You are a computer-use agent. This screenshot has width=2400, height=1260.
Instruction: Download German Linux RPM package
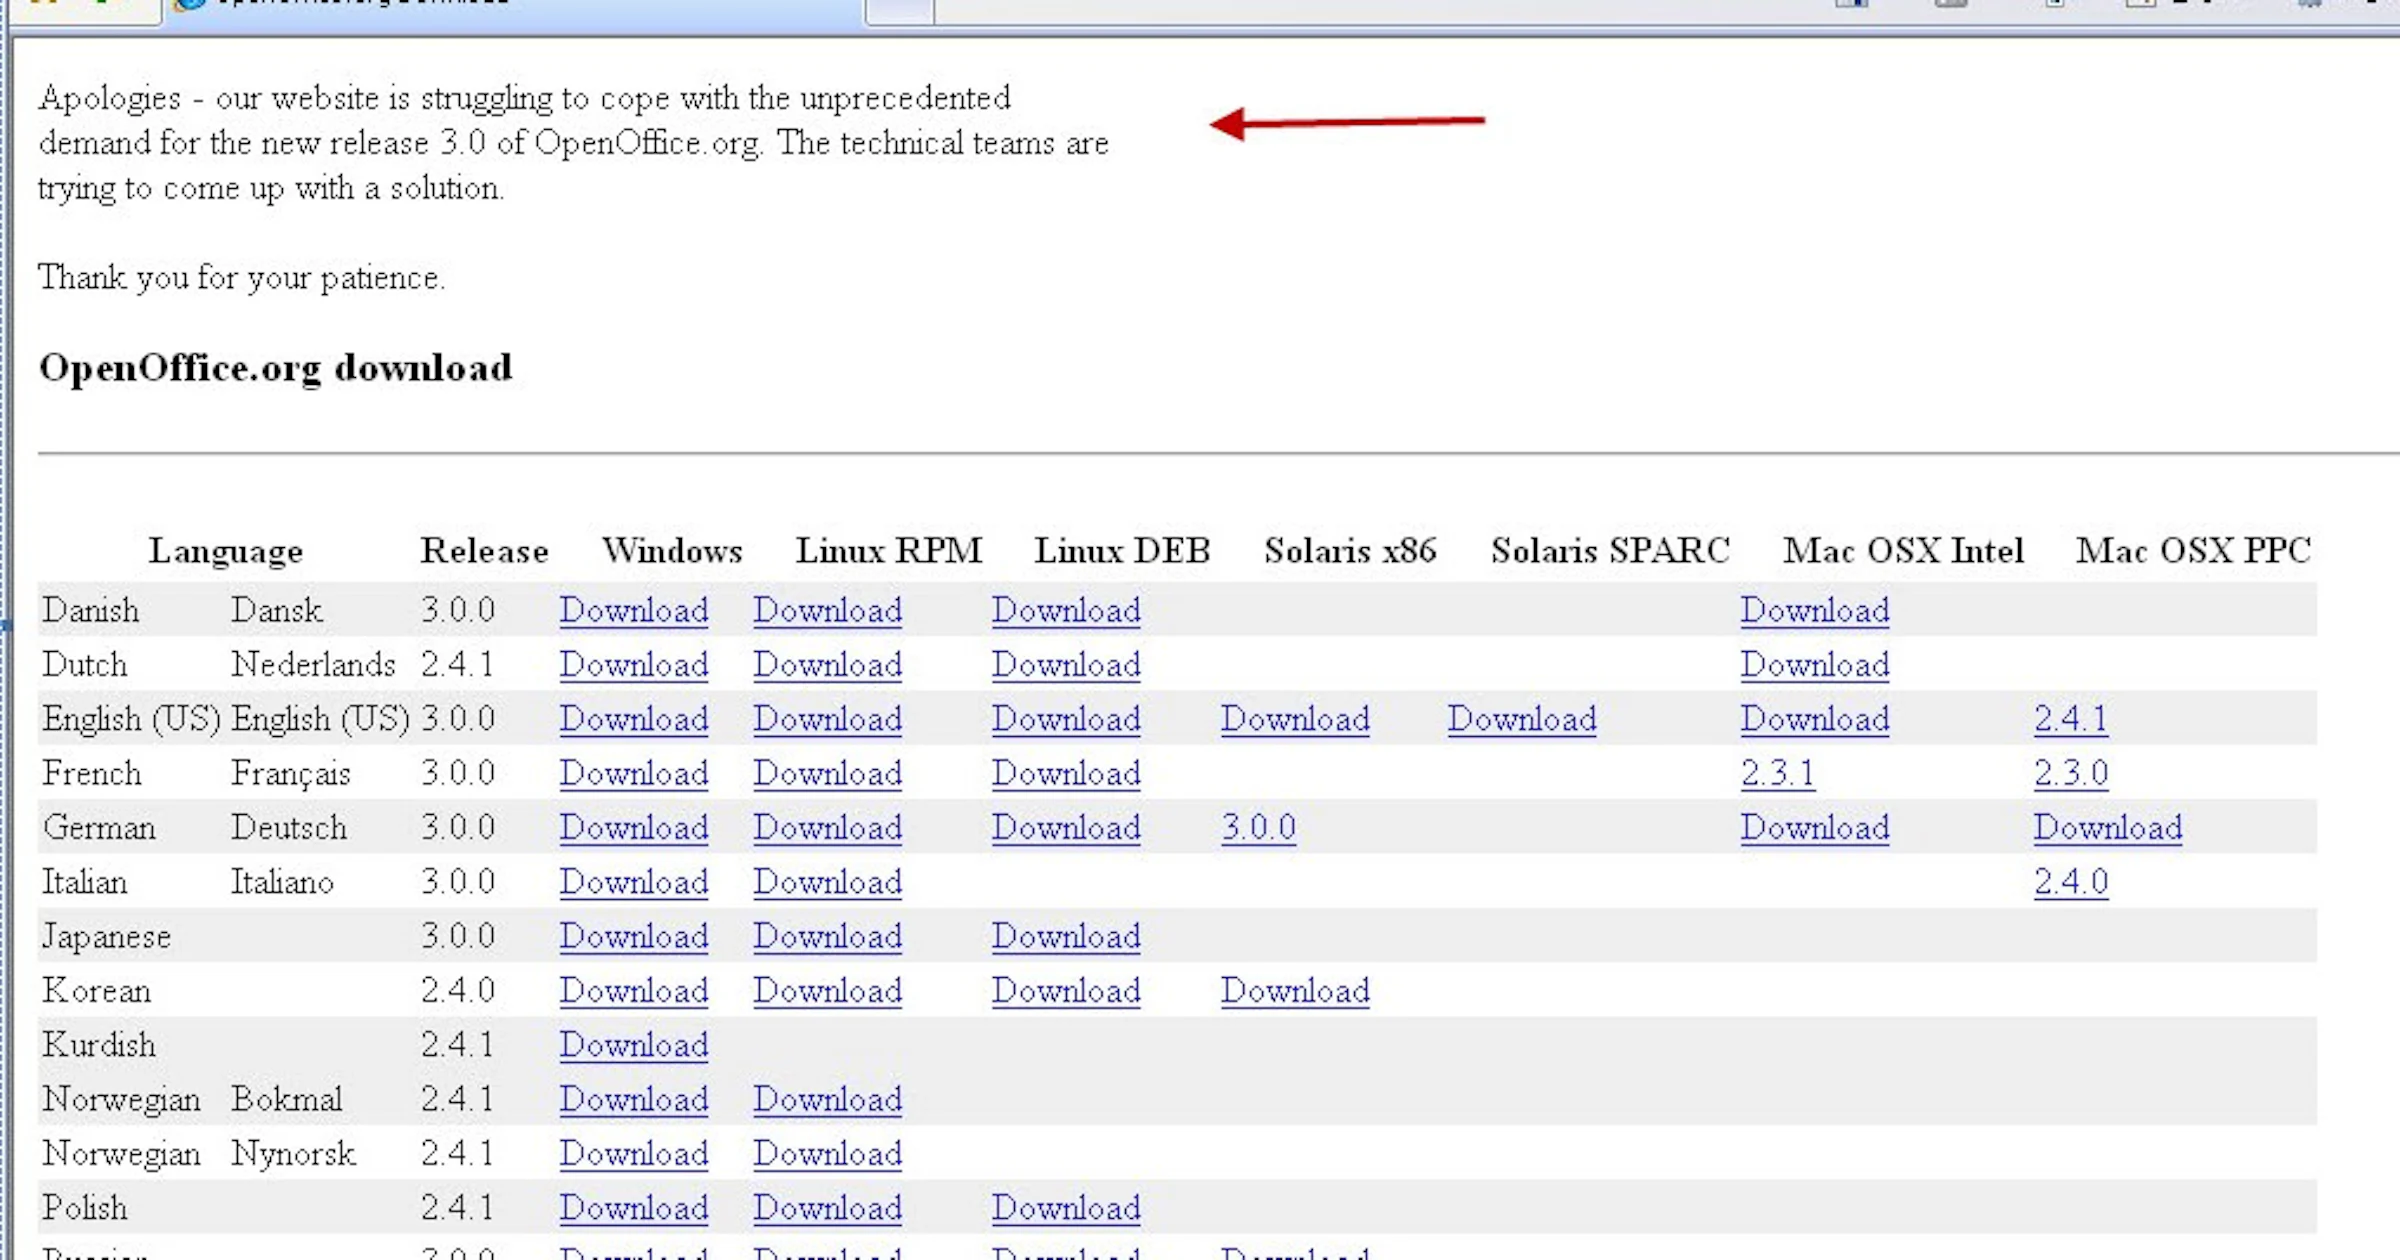828,828
